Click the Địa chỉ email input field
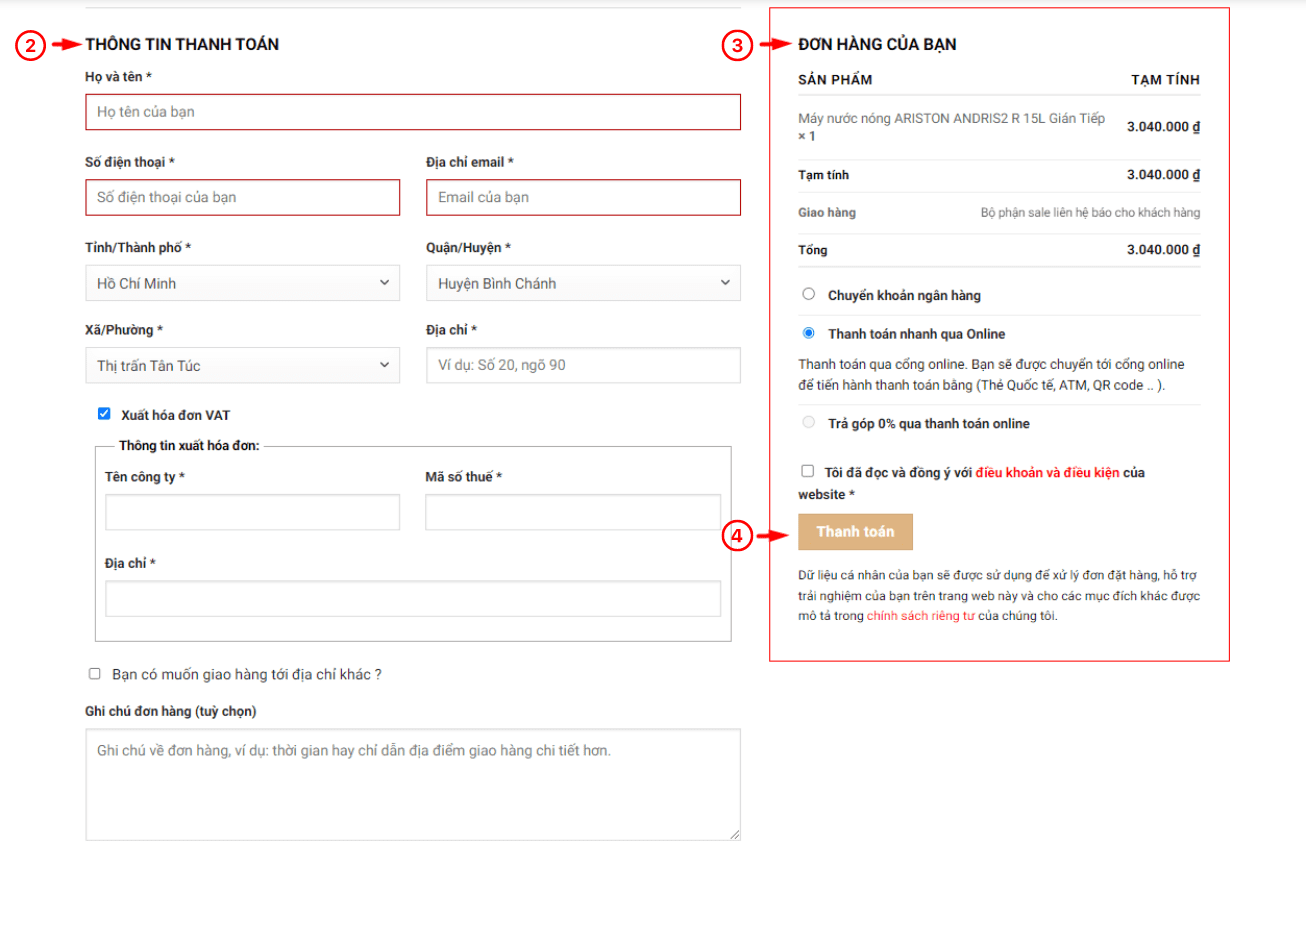 click(x=583, y=198)
